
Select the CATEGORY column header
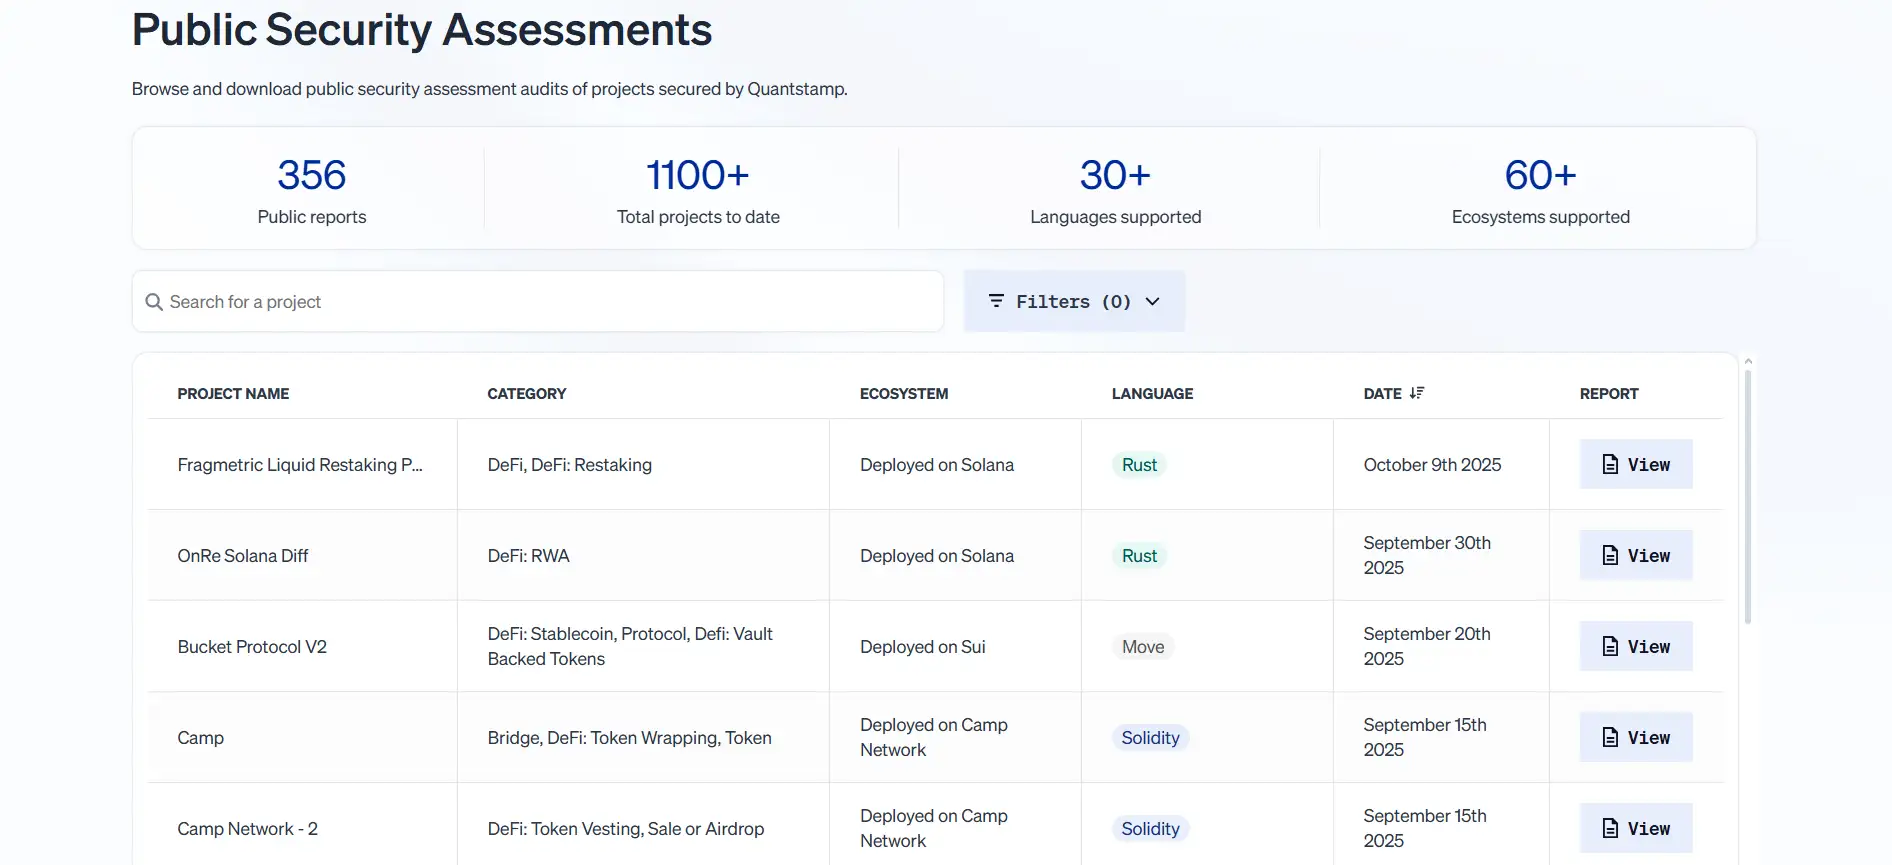[526, 394]
